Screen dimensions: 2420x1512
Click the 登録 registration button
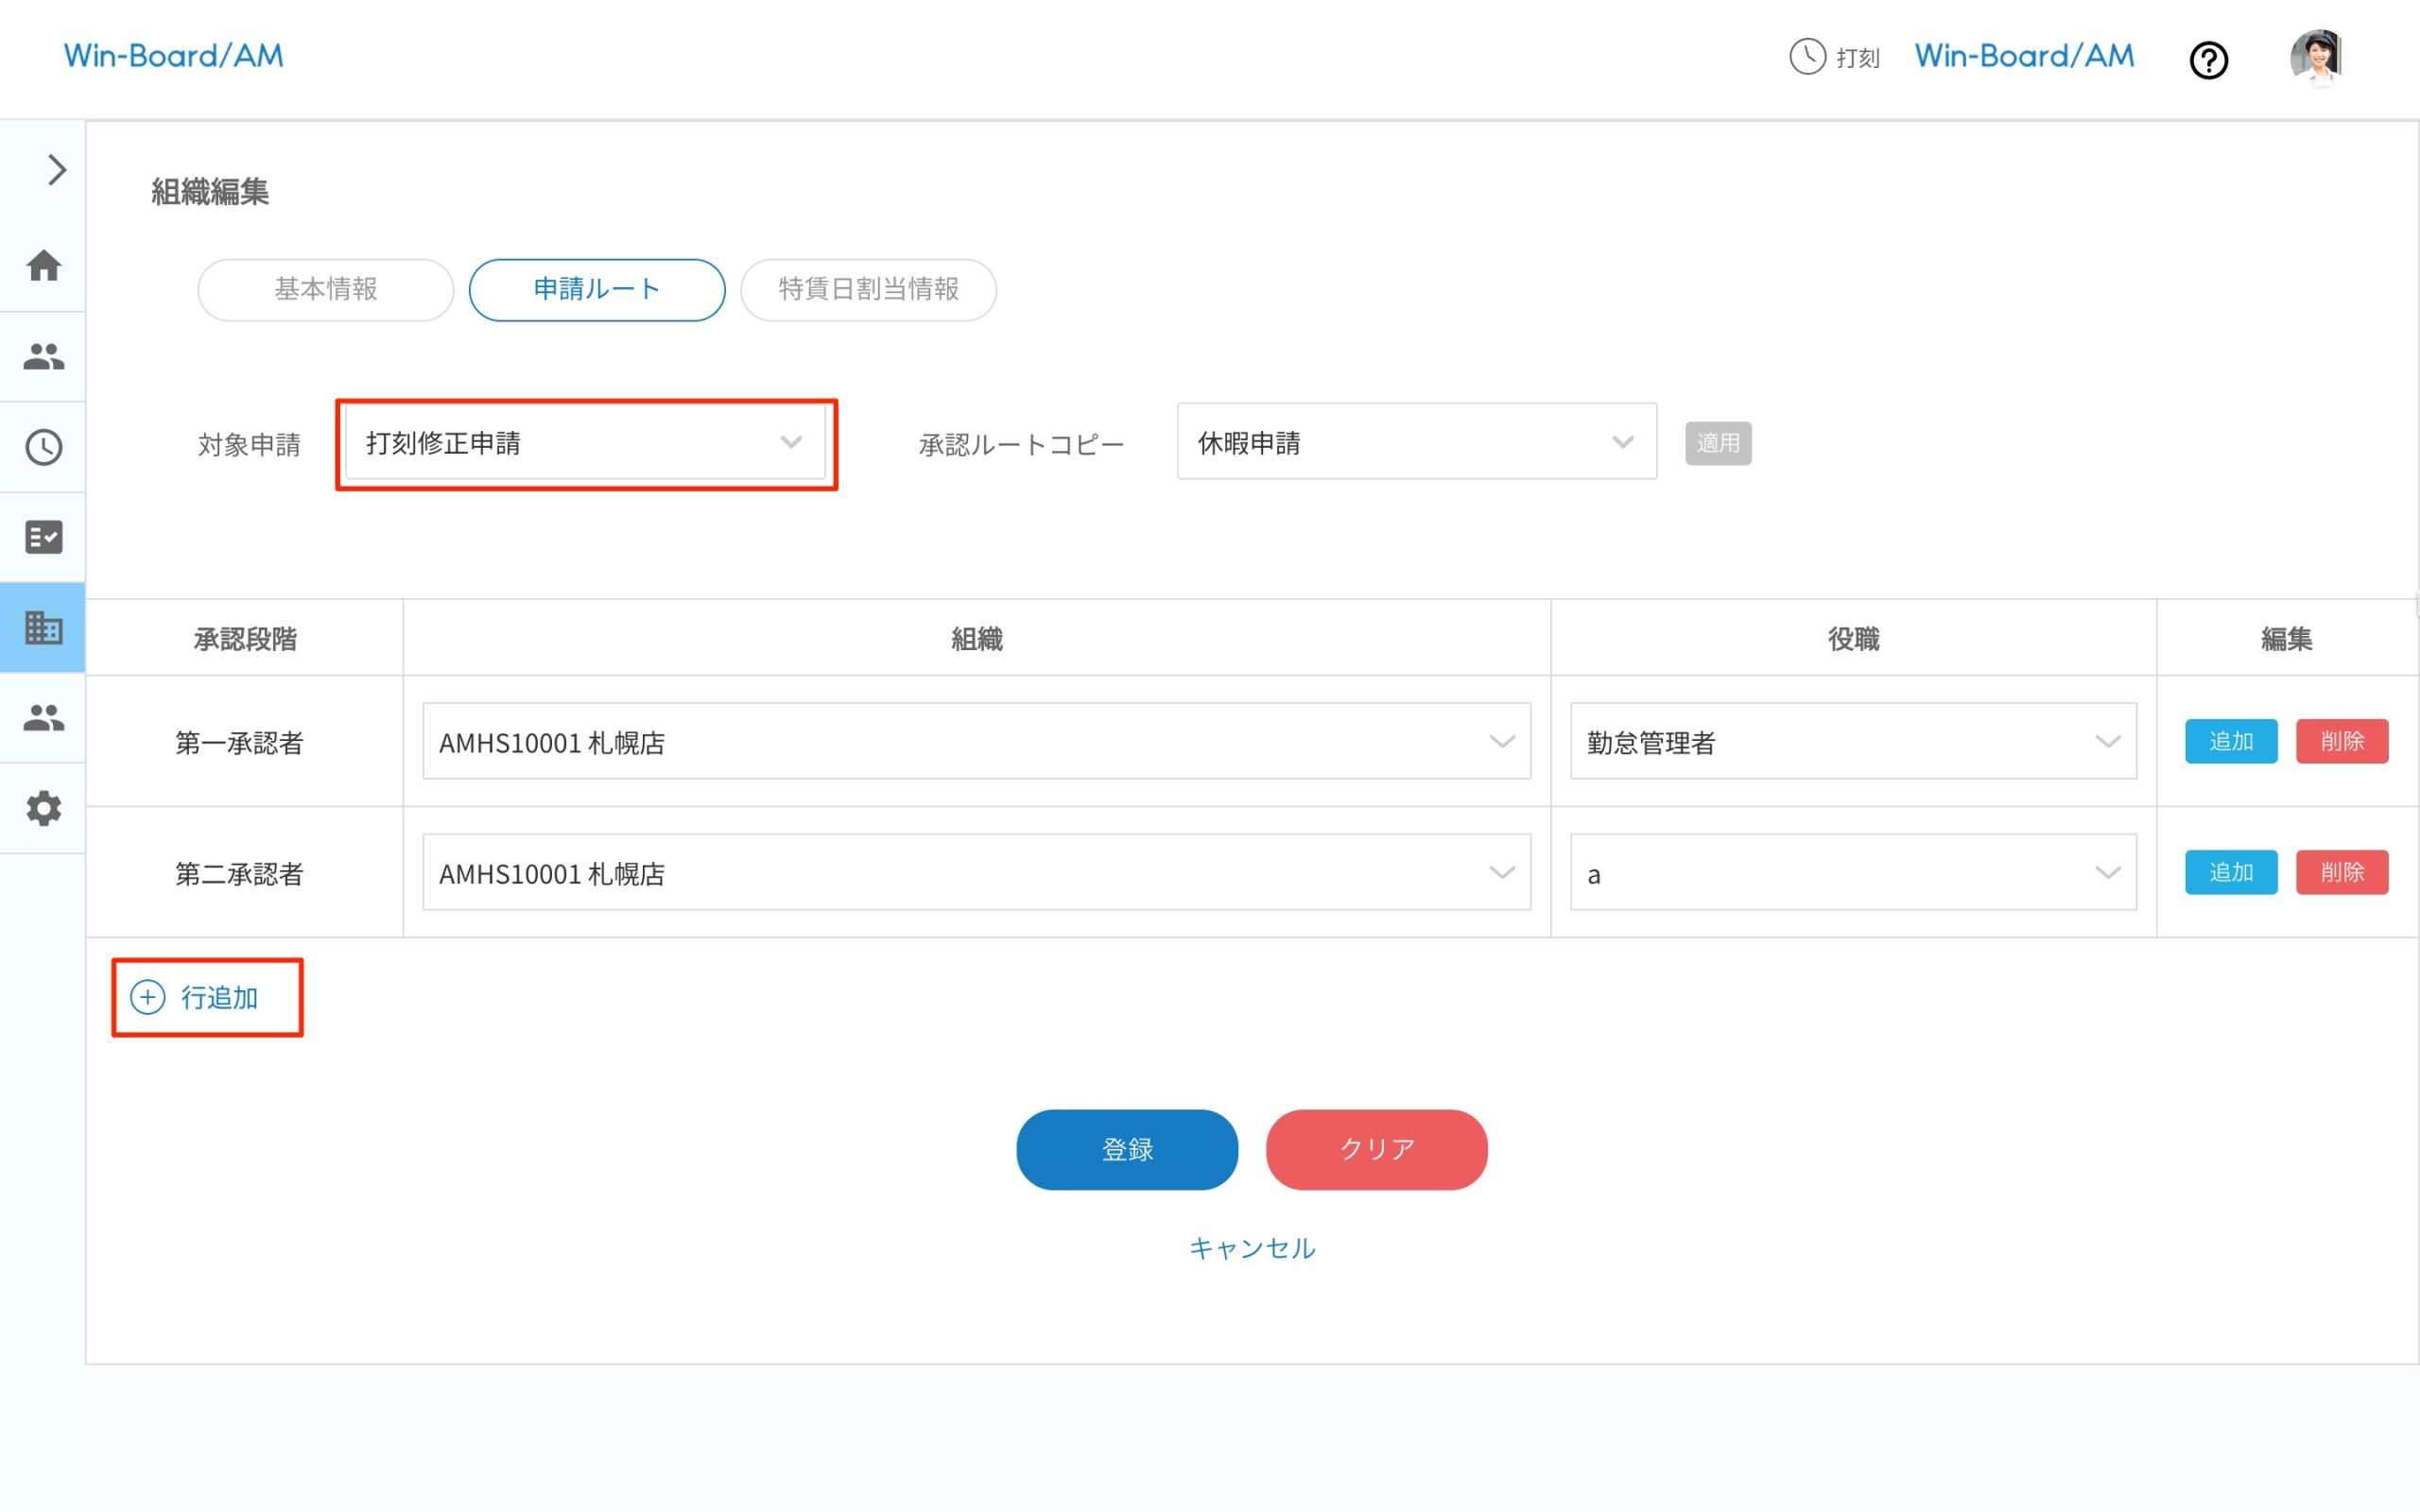tap(1127, 1149)
